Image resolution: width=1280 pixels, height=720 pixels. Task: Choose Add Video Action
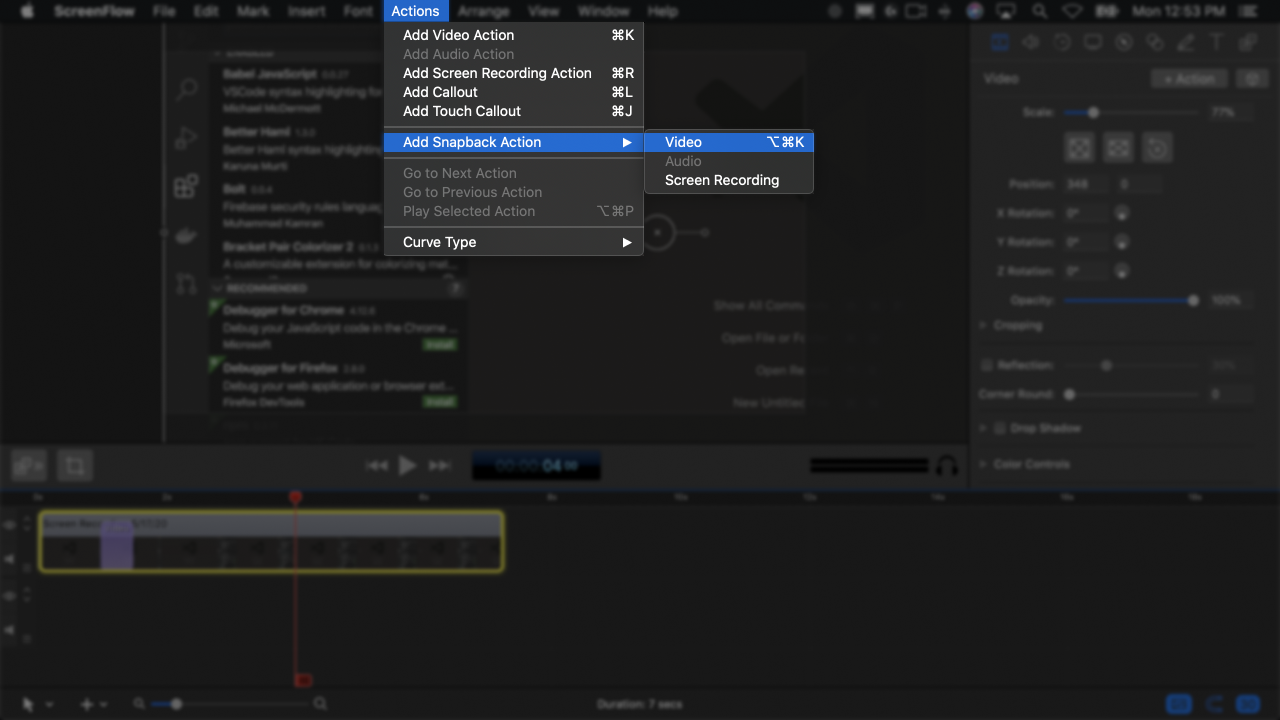[x=513, y=35]
